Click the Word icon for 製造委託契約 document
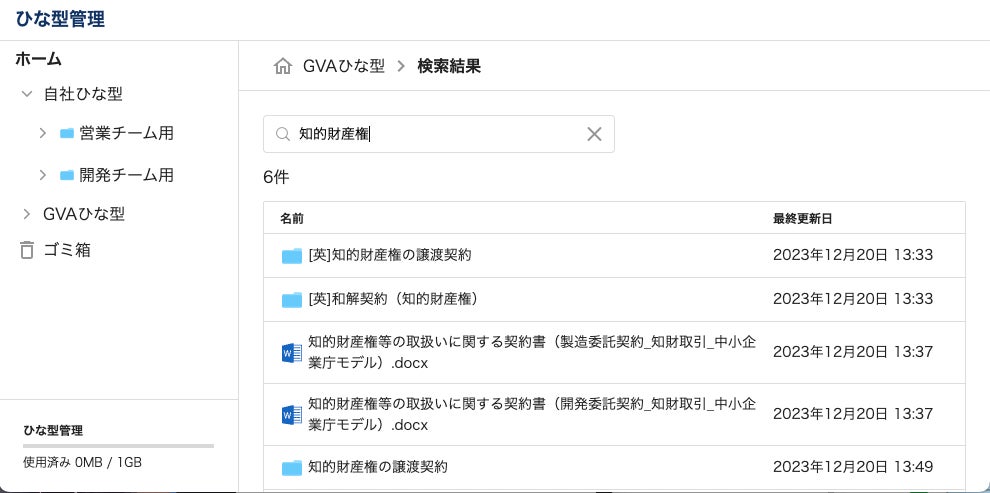Viewport: 990px width, 493px height. [291, 353]
